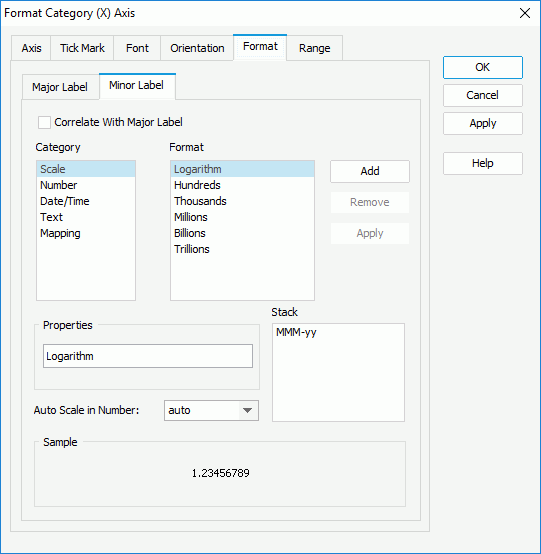Select the Minor Label sub-tab
This screenshot has height=554, width=541.
point(137,86)
